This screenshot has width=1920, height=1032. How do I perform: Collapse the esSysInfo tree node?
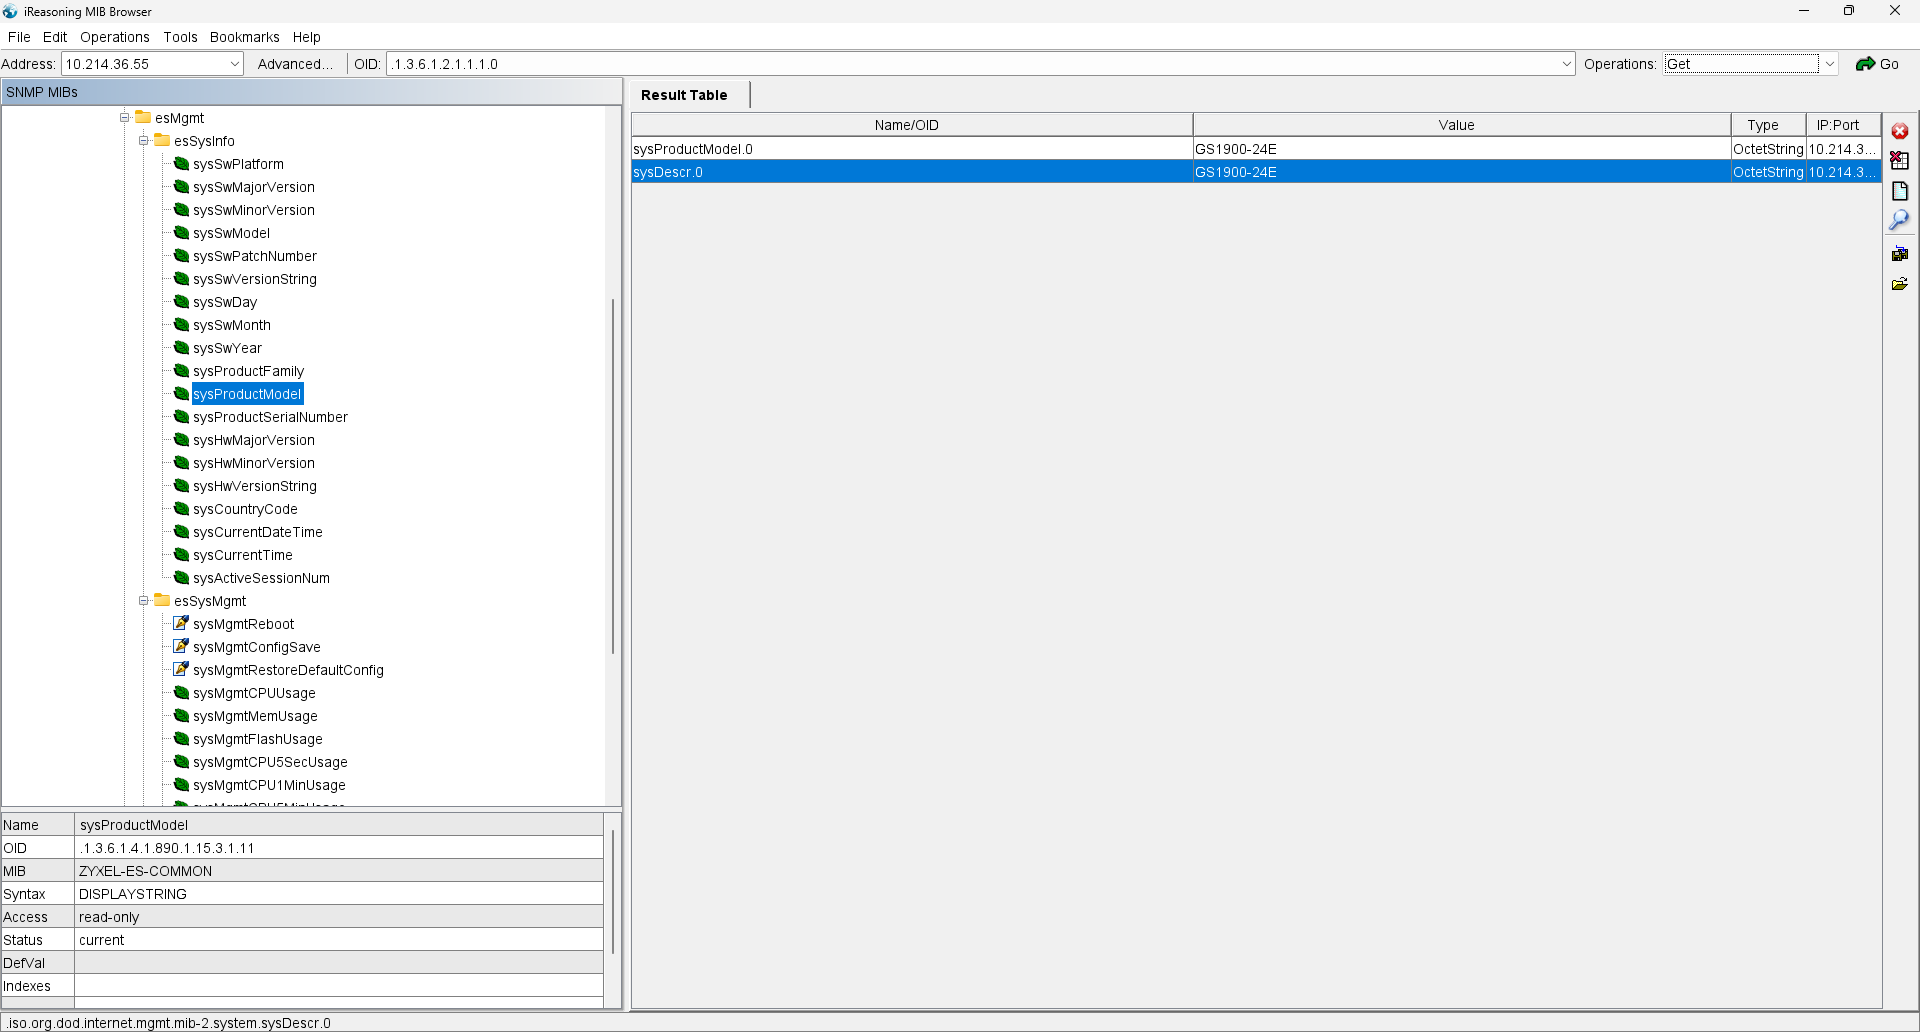tap(144, 141)
